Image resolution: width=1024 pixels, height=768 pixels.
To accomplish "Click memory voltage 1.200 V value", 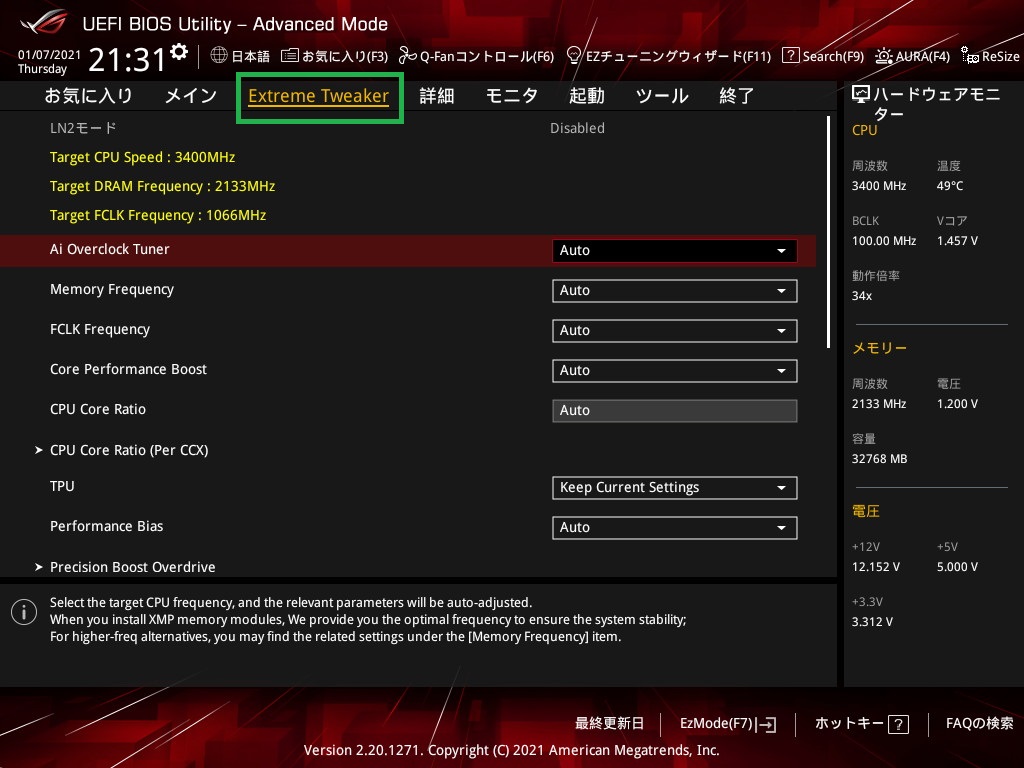I will click(957, 404).
